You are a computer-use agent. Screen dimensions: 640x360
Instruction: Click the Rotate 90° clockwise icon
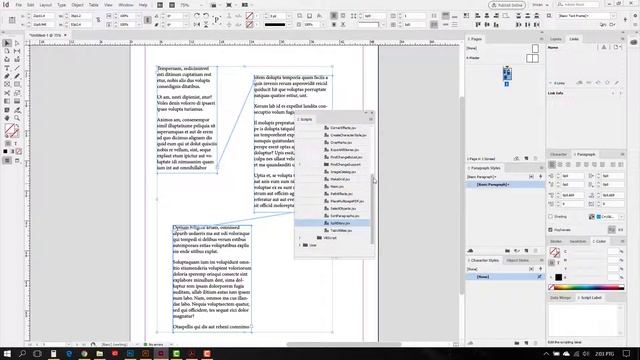coord(197,16)
